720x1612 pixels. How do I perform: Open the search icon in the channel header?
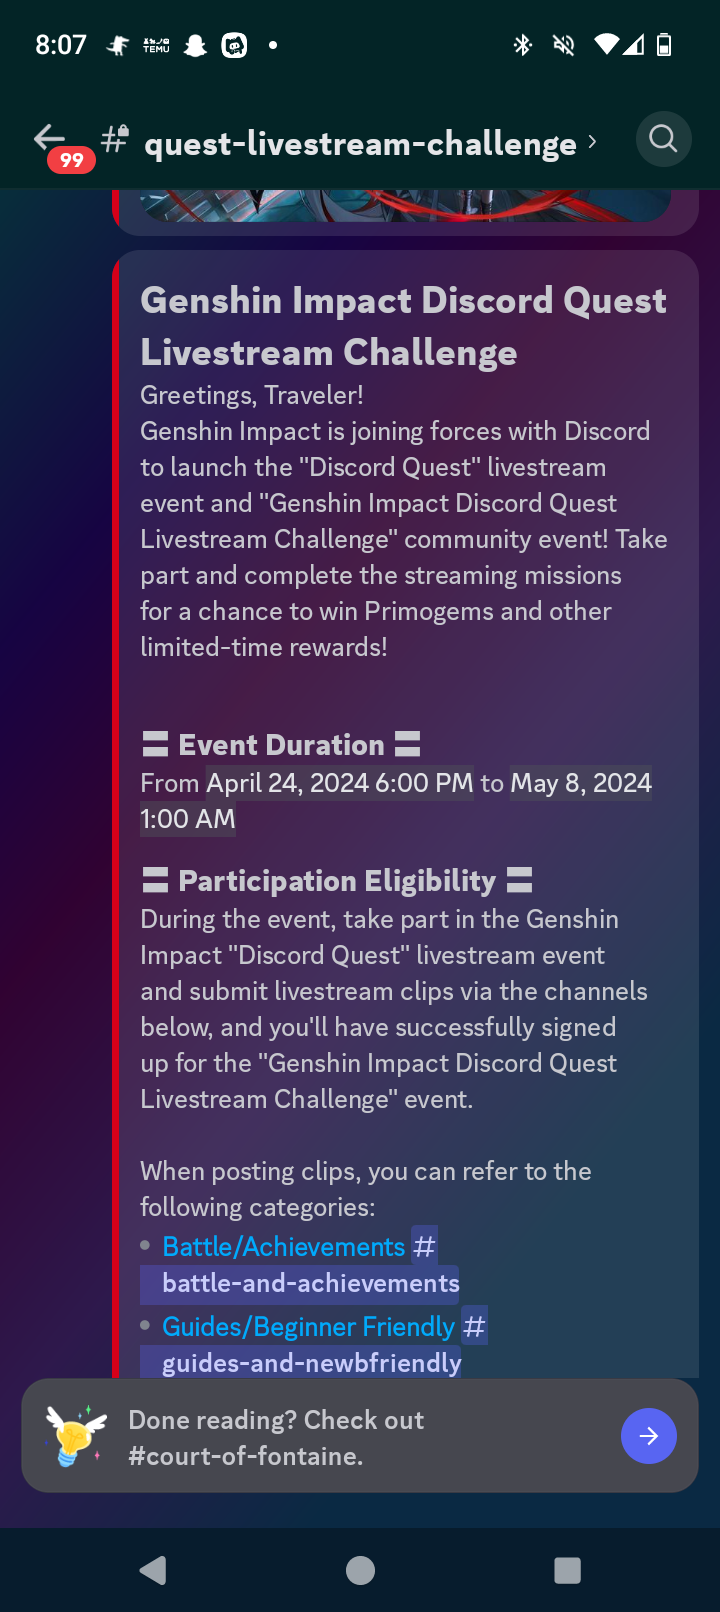click(663, 139)
